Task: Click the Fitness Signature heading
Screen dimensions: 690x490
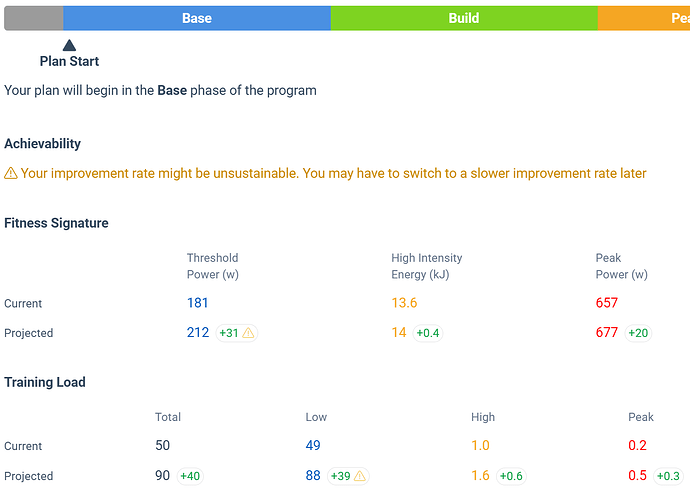Action: coord(56,223)
